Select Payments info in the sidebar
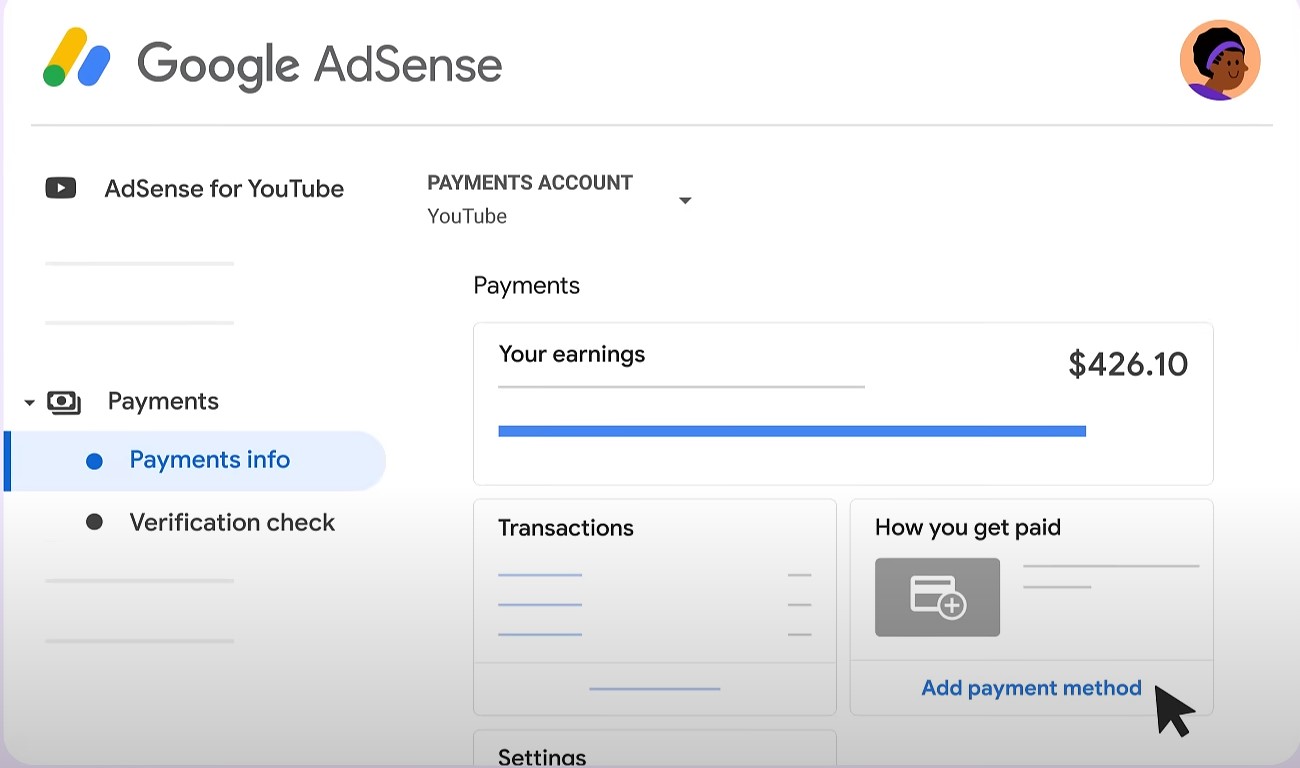Image resolution: width=1300 pixels, height=768 pixels. [195, 460]
